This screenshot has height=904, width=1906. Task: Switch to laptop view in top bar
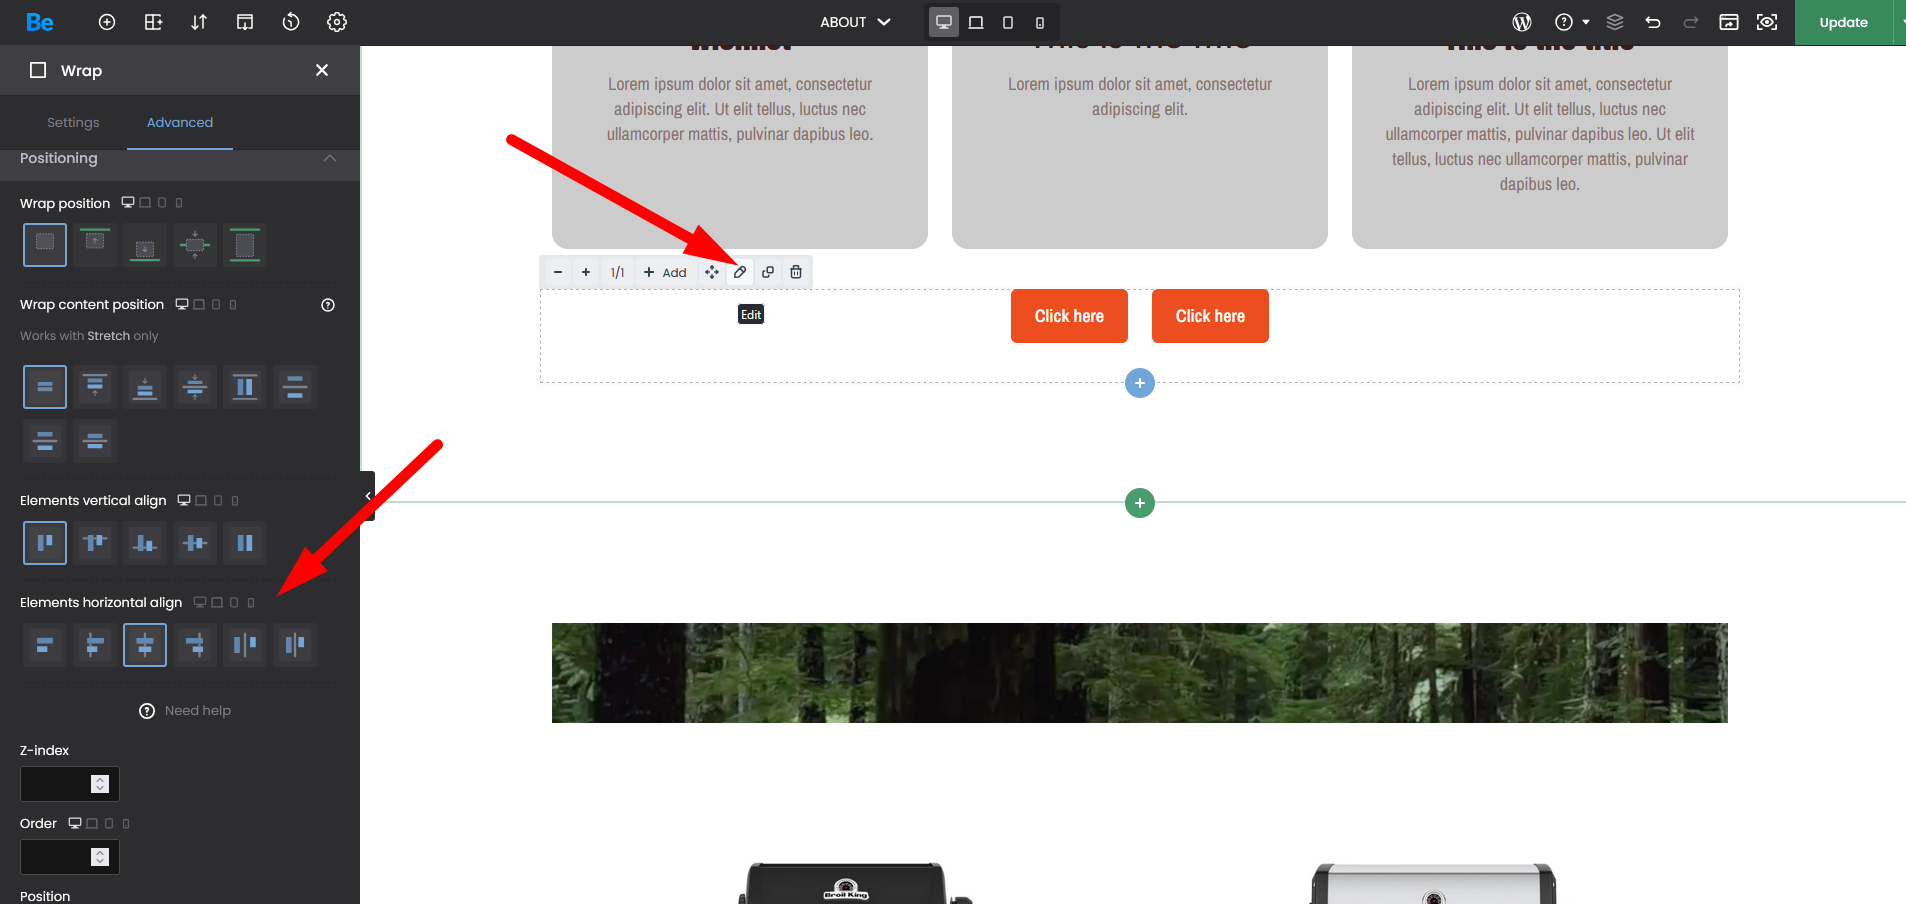[976, 22]
